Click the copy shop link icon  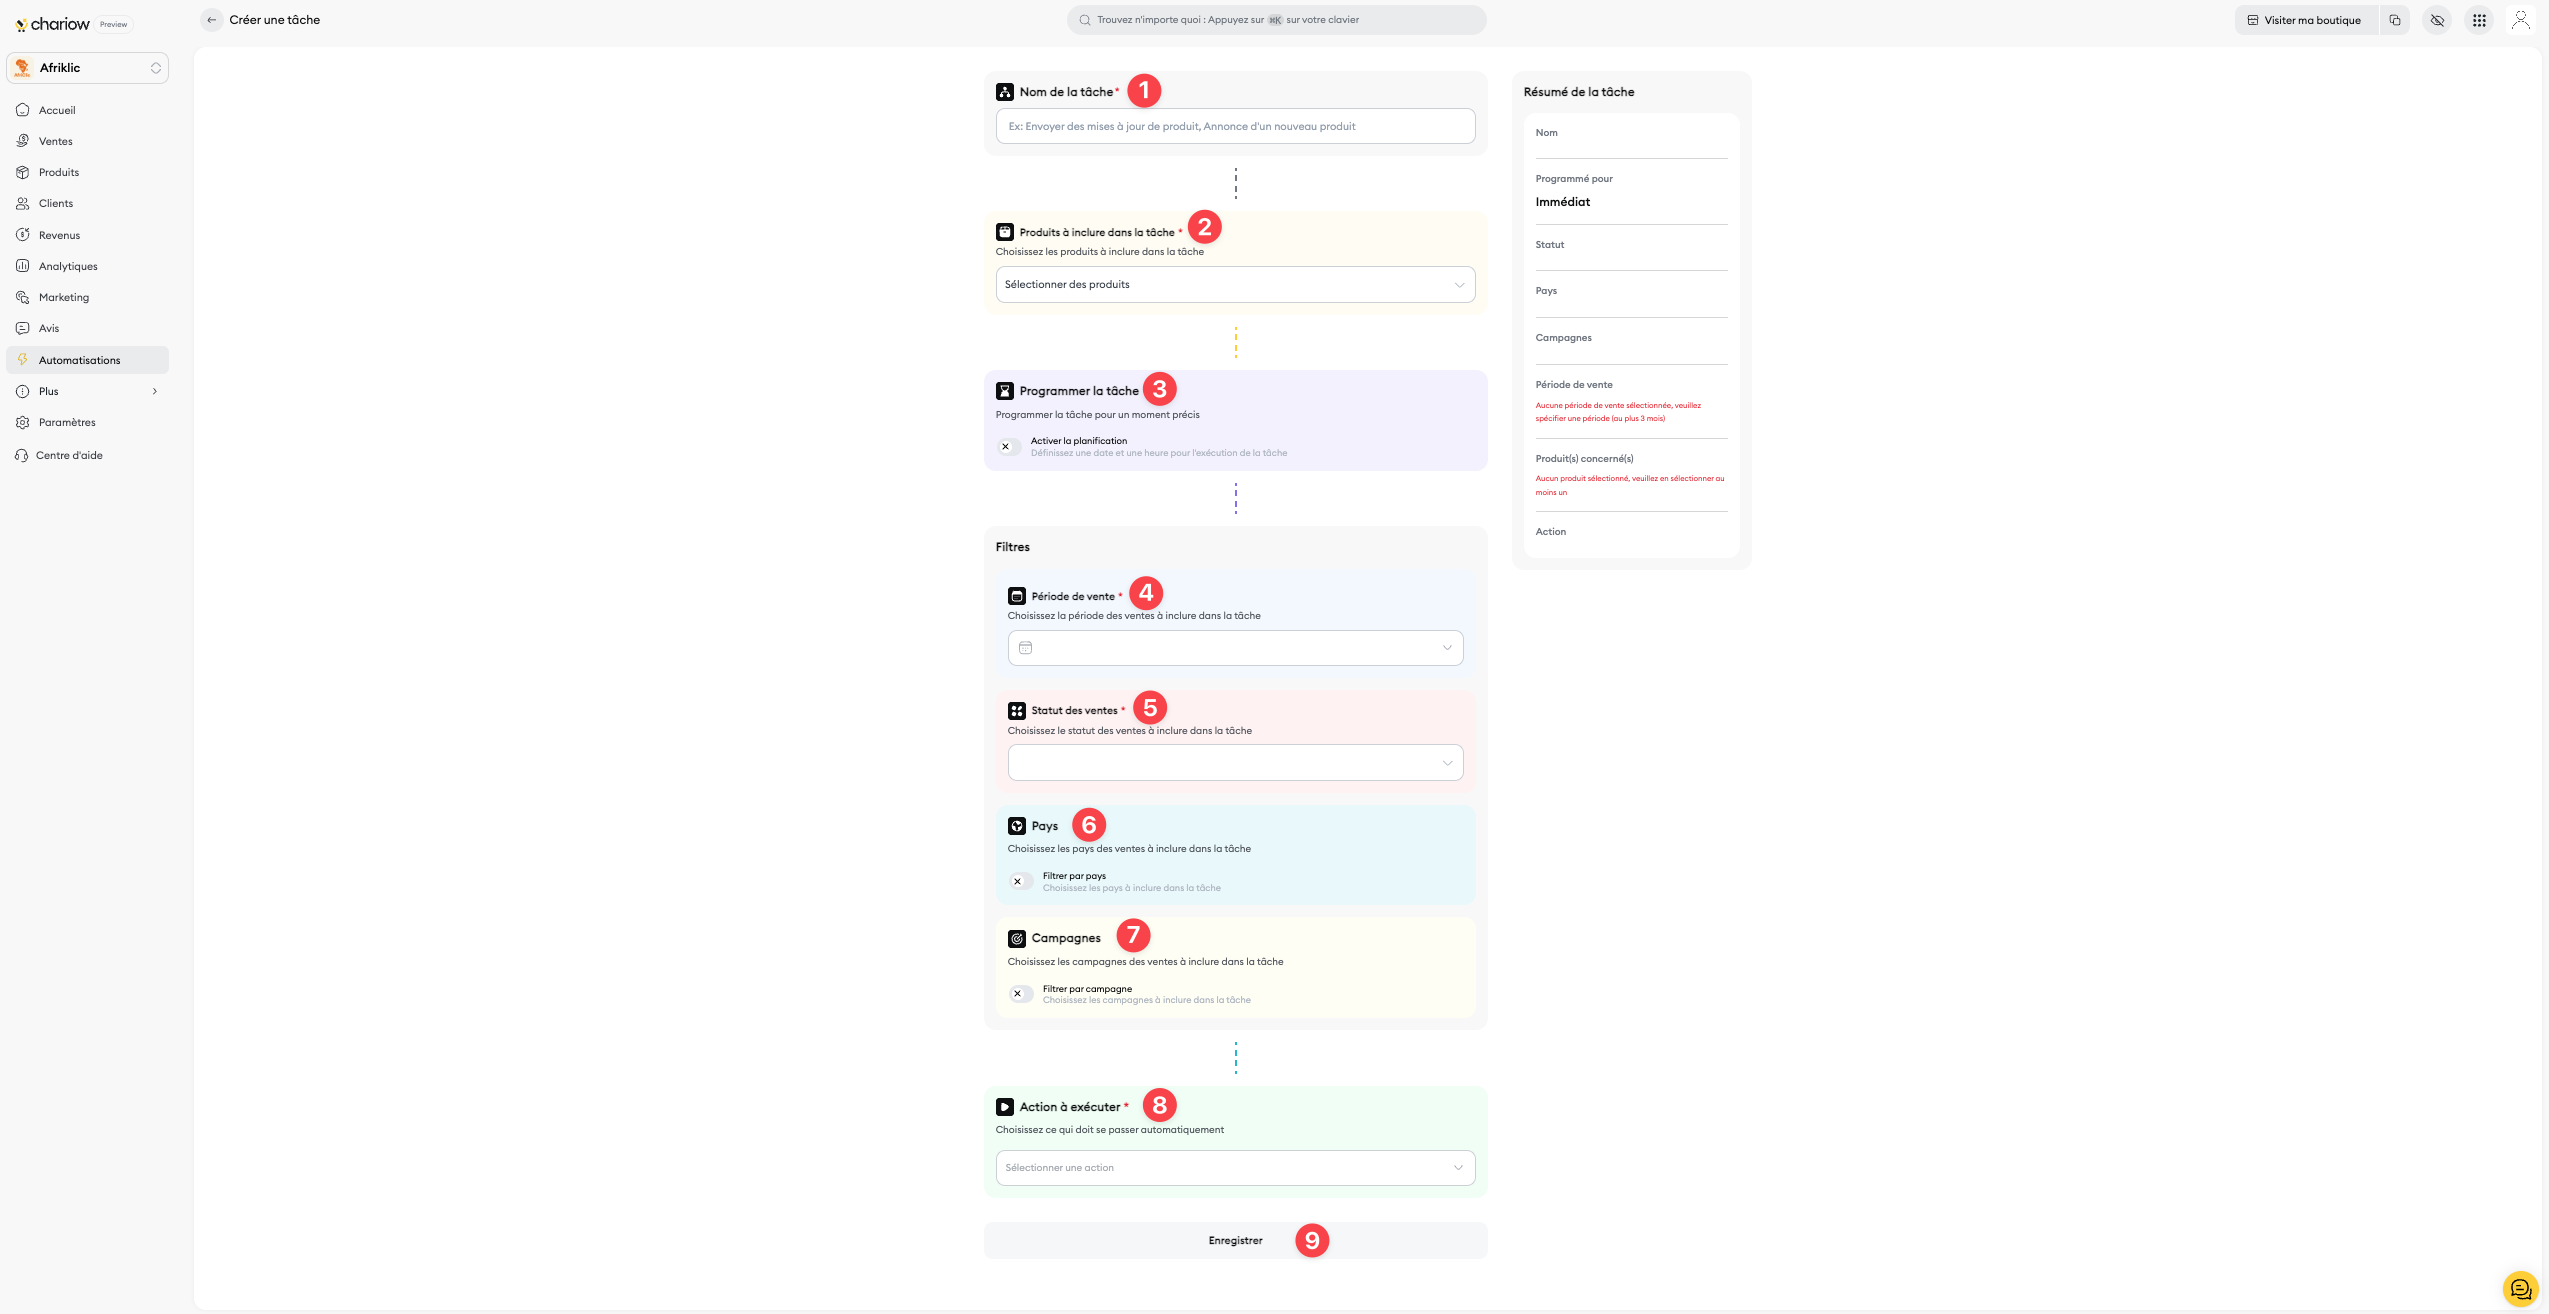pos(2395,20)
